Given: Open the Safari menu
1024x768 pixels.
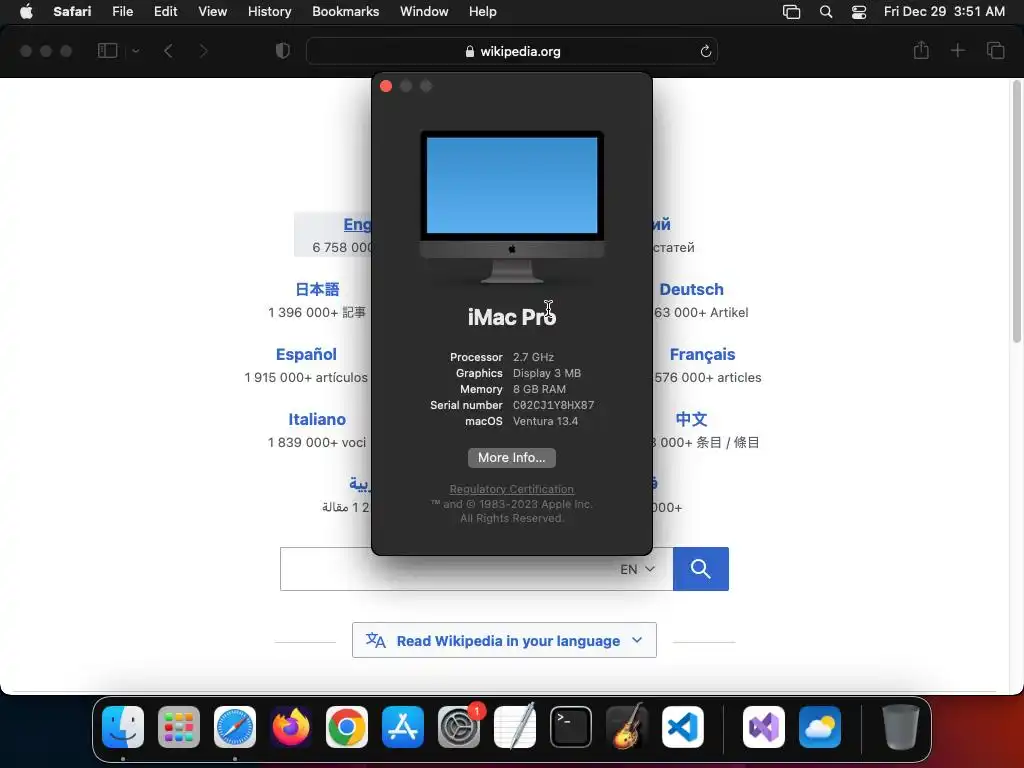Looking at the screenshot, I should tap(72, 11).
